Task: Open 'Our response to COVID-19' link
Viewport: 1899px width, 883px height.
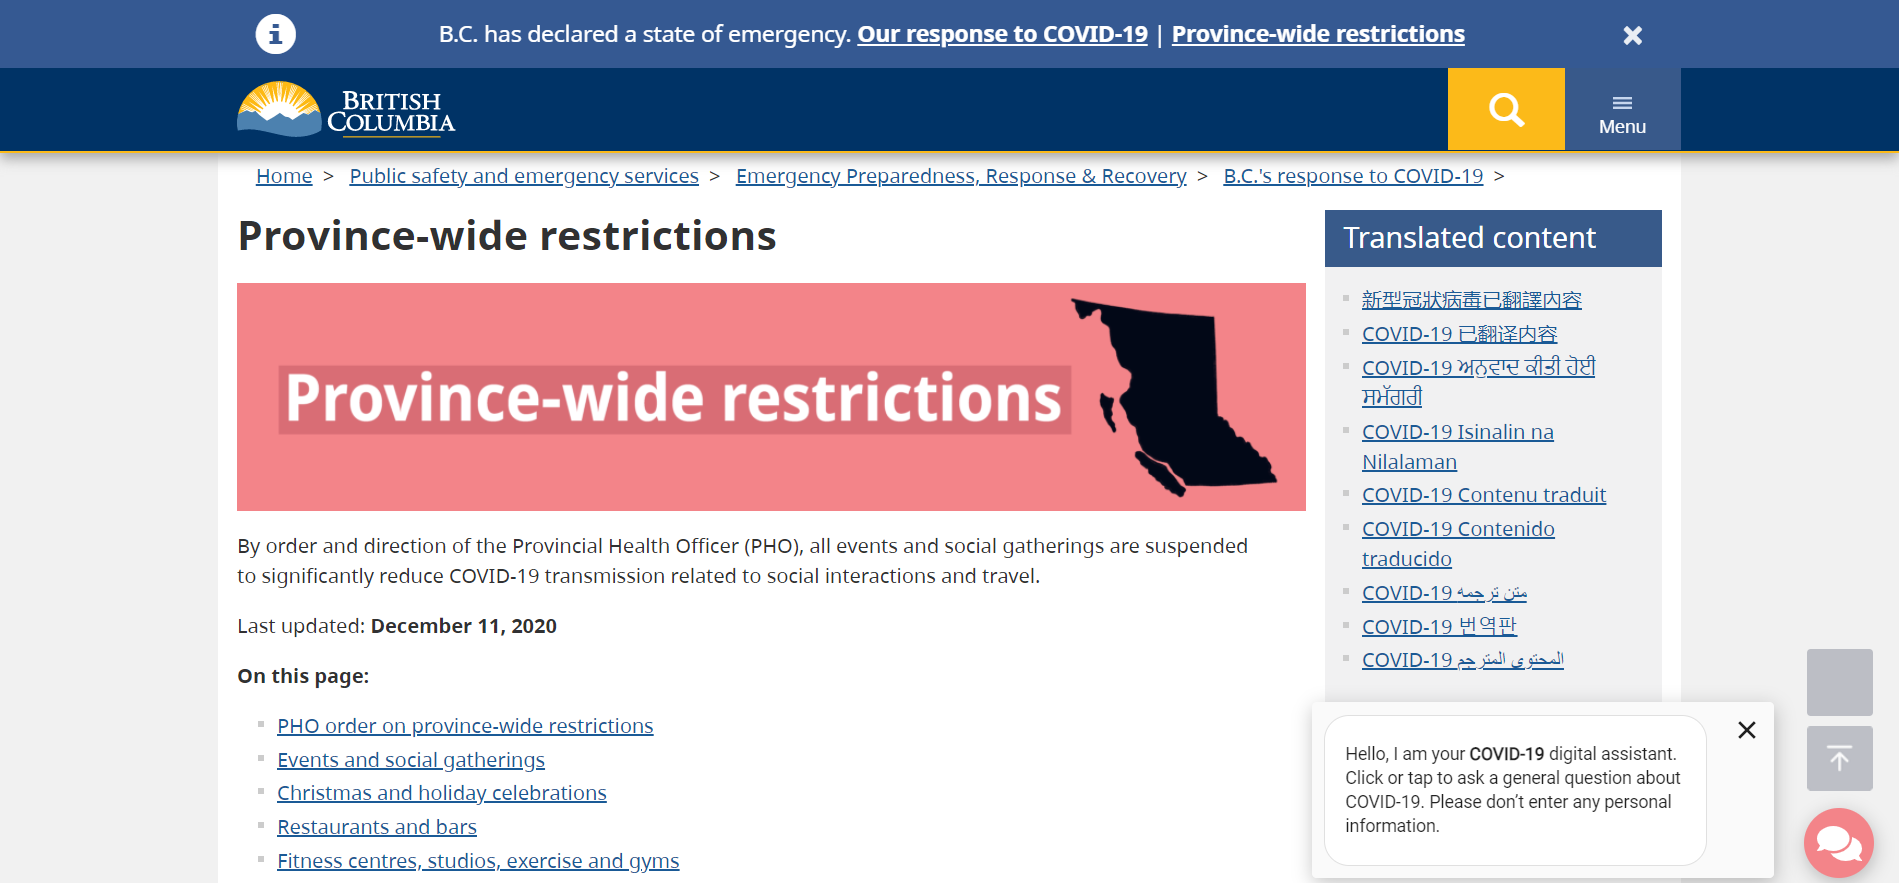Action: click(1002, 34)
